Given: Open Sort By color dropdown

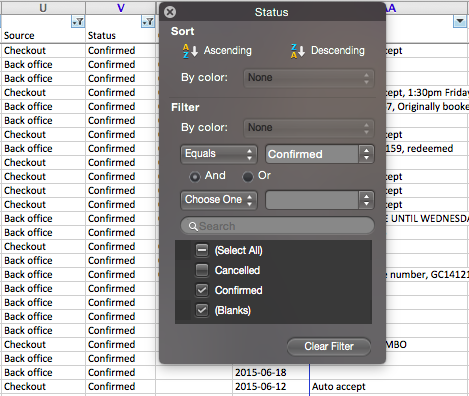Looking at the screenshot, I should click(x=309, y=78).
